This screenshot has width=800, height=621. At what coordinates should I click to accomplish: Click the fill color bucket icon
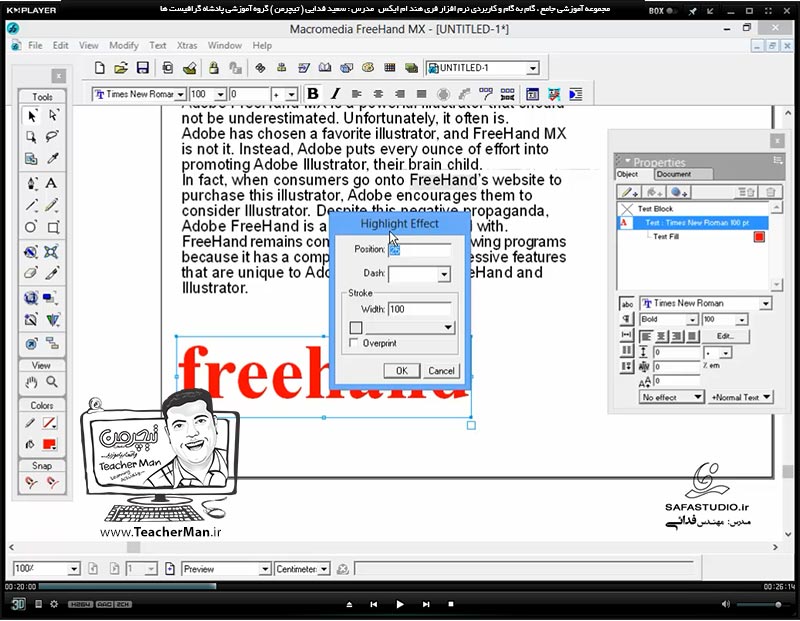[30, 444]
